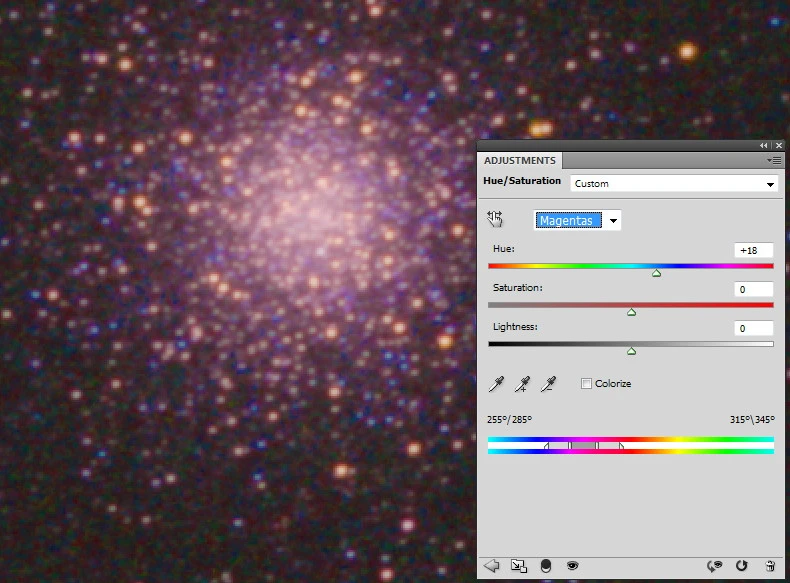Choose the Add to Sample eyedropper
Image resolution: width=790 pixels, height=583 pixels.
(x=521, y=384)
